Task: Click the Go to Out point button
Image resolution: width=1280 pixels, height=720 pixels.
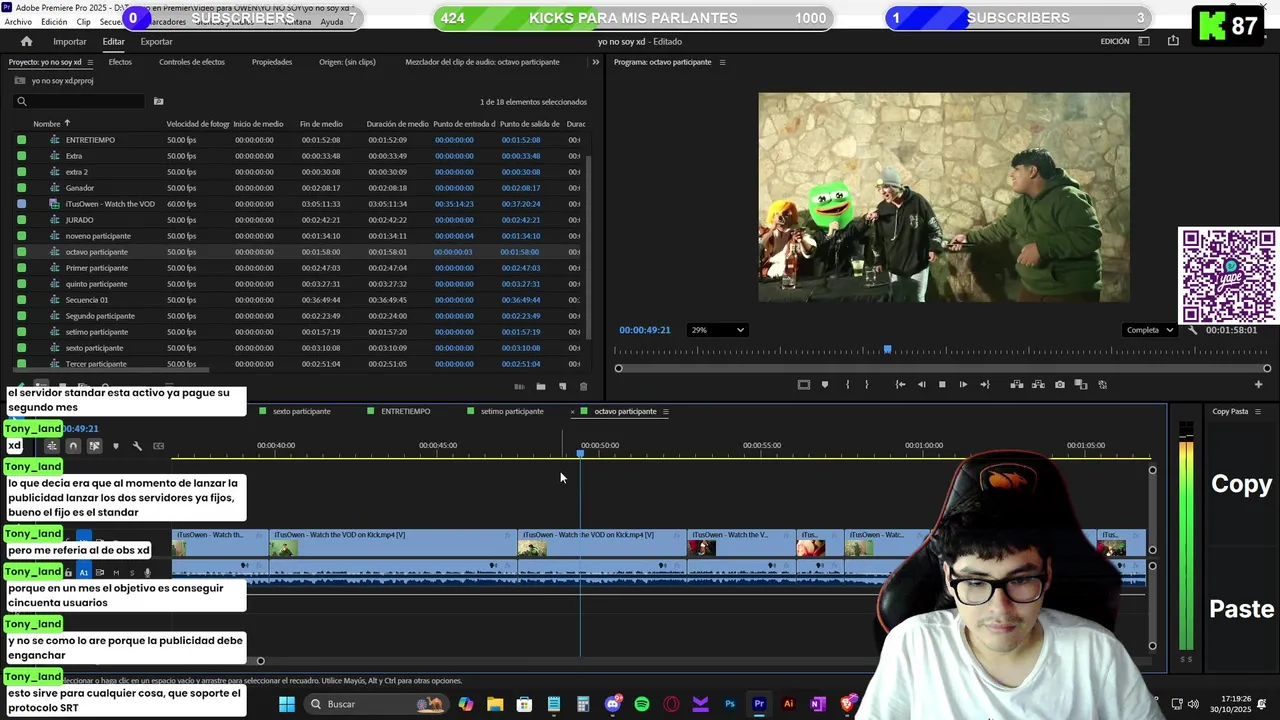Action: coord(985,384)
